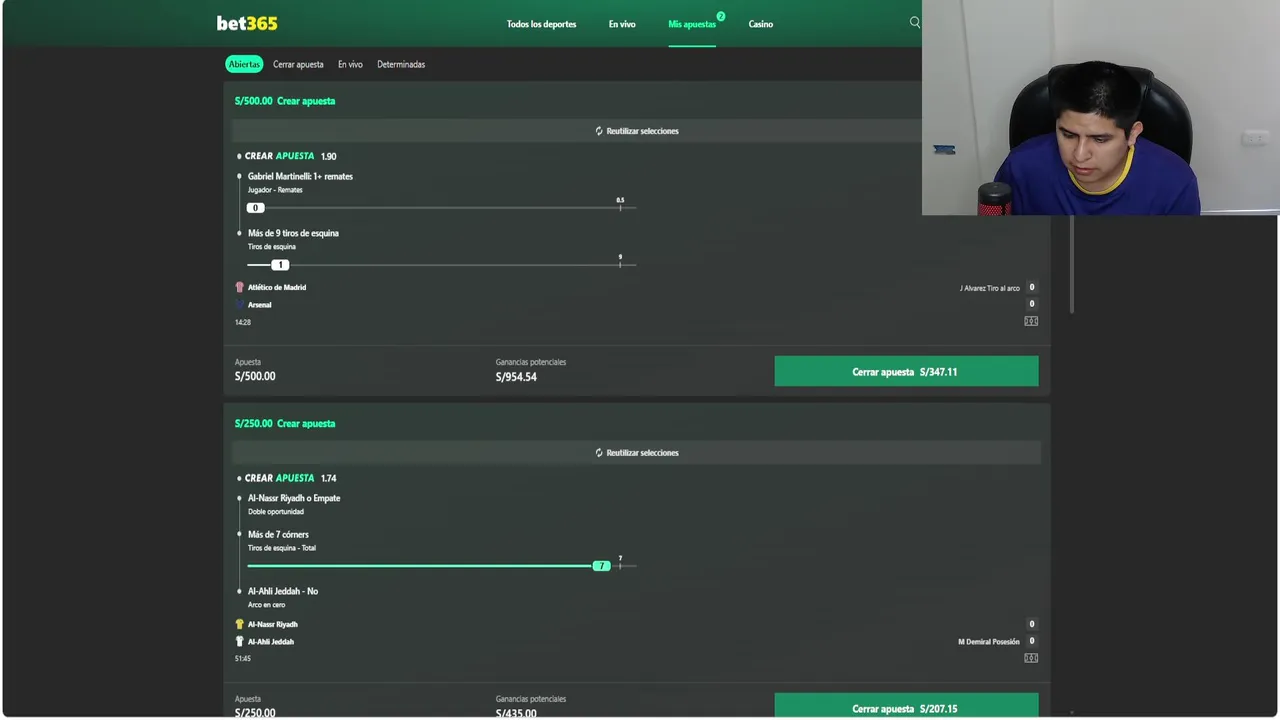Switch to Cerrar apuesta tab

tap(298, 64)
